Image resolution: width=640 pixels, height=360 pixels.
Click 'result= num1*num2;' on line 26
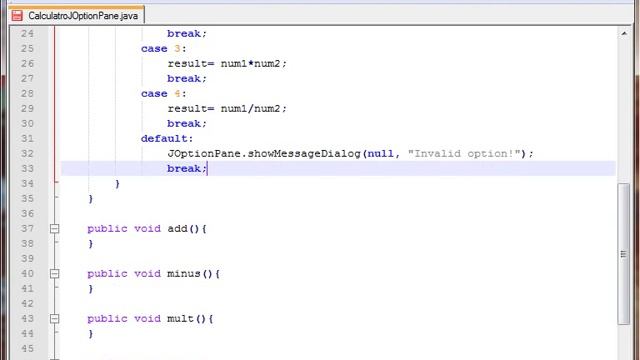[227, 64]
